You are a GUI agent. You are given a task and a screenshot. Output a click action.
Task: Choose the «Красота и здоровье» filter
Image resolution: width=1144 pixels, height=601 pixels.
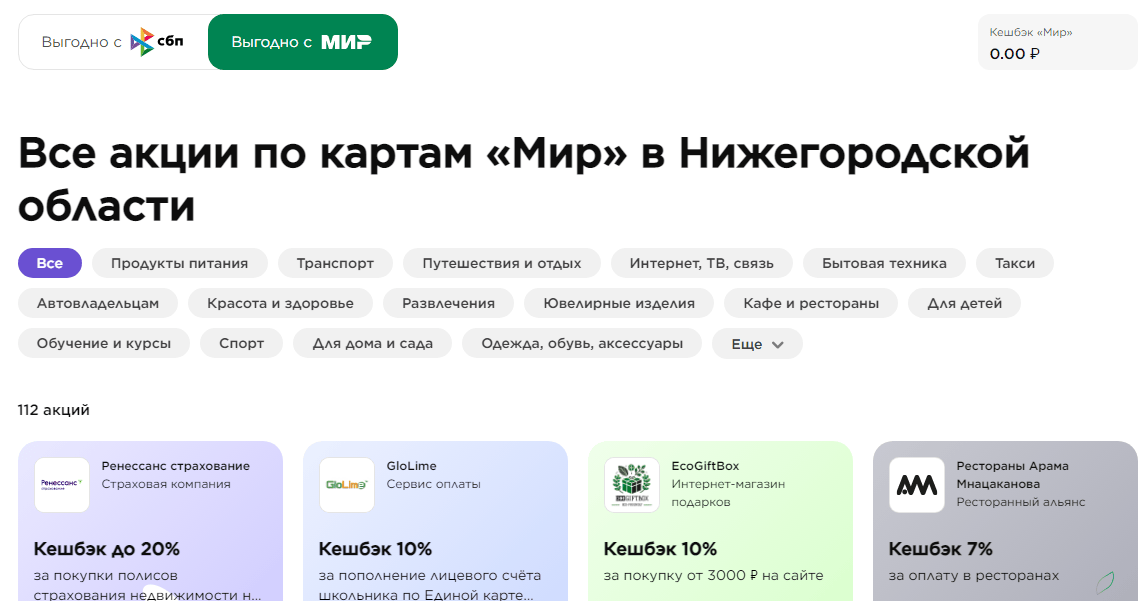pos(280,303)
